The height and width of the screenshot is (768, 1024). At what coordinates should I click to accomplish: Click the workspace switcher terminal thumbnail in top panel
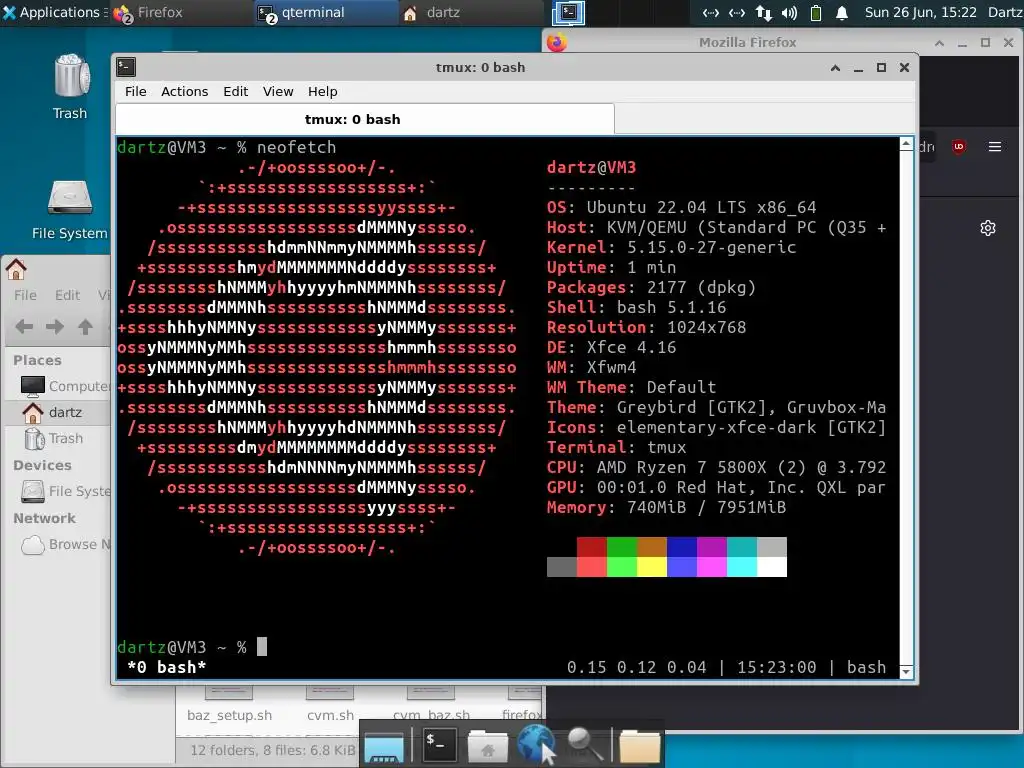point(568,12)
